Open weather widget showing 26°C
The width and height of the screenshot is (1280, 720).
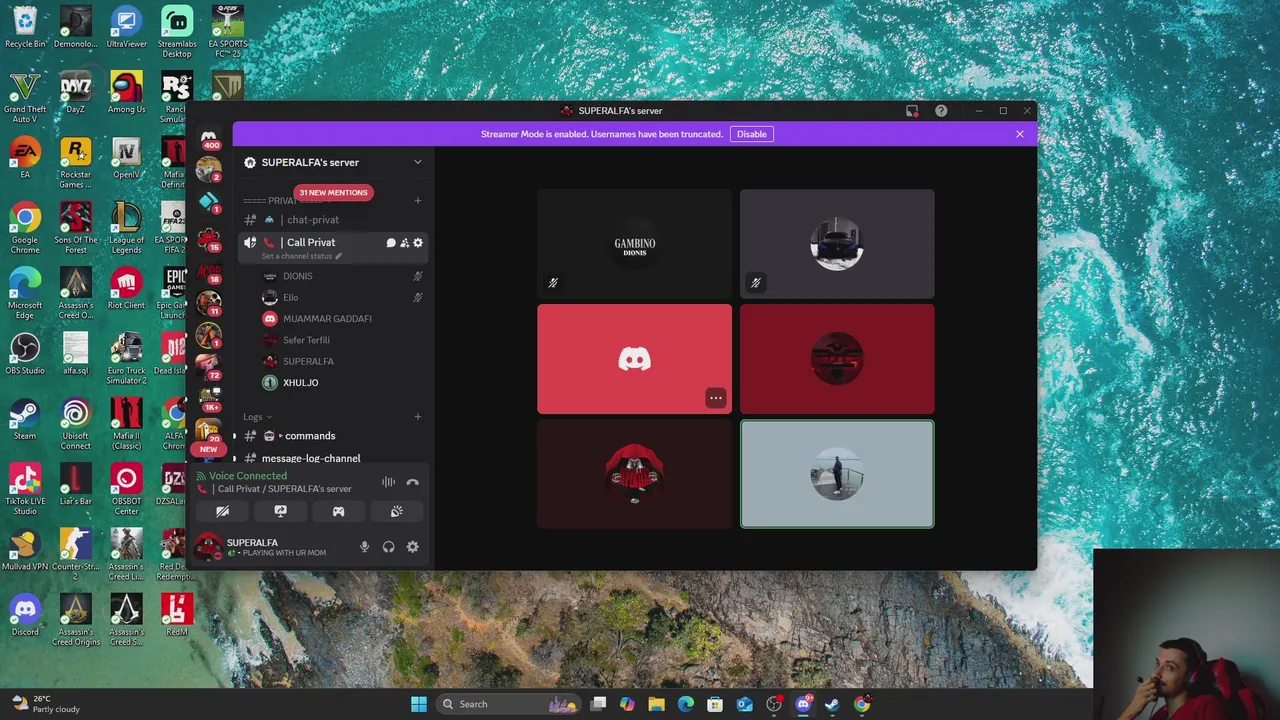click(x=45, y=704)
